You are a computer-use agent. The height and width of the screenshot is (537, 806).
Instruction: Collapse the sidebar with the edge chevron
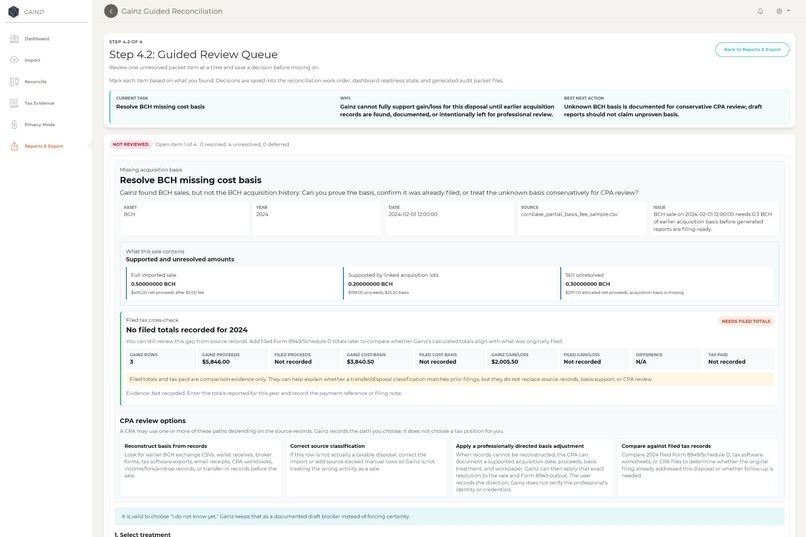click(90, 146)
